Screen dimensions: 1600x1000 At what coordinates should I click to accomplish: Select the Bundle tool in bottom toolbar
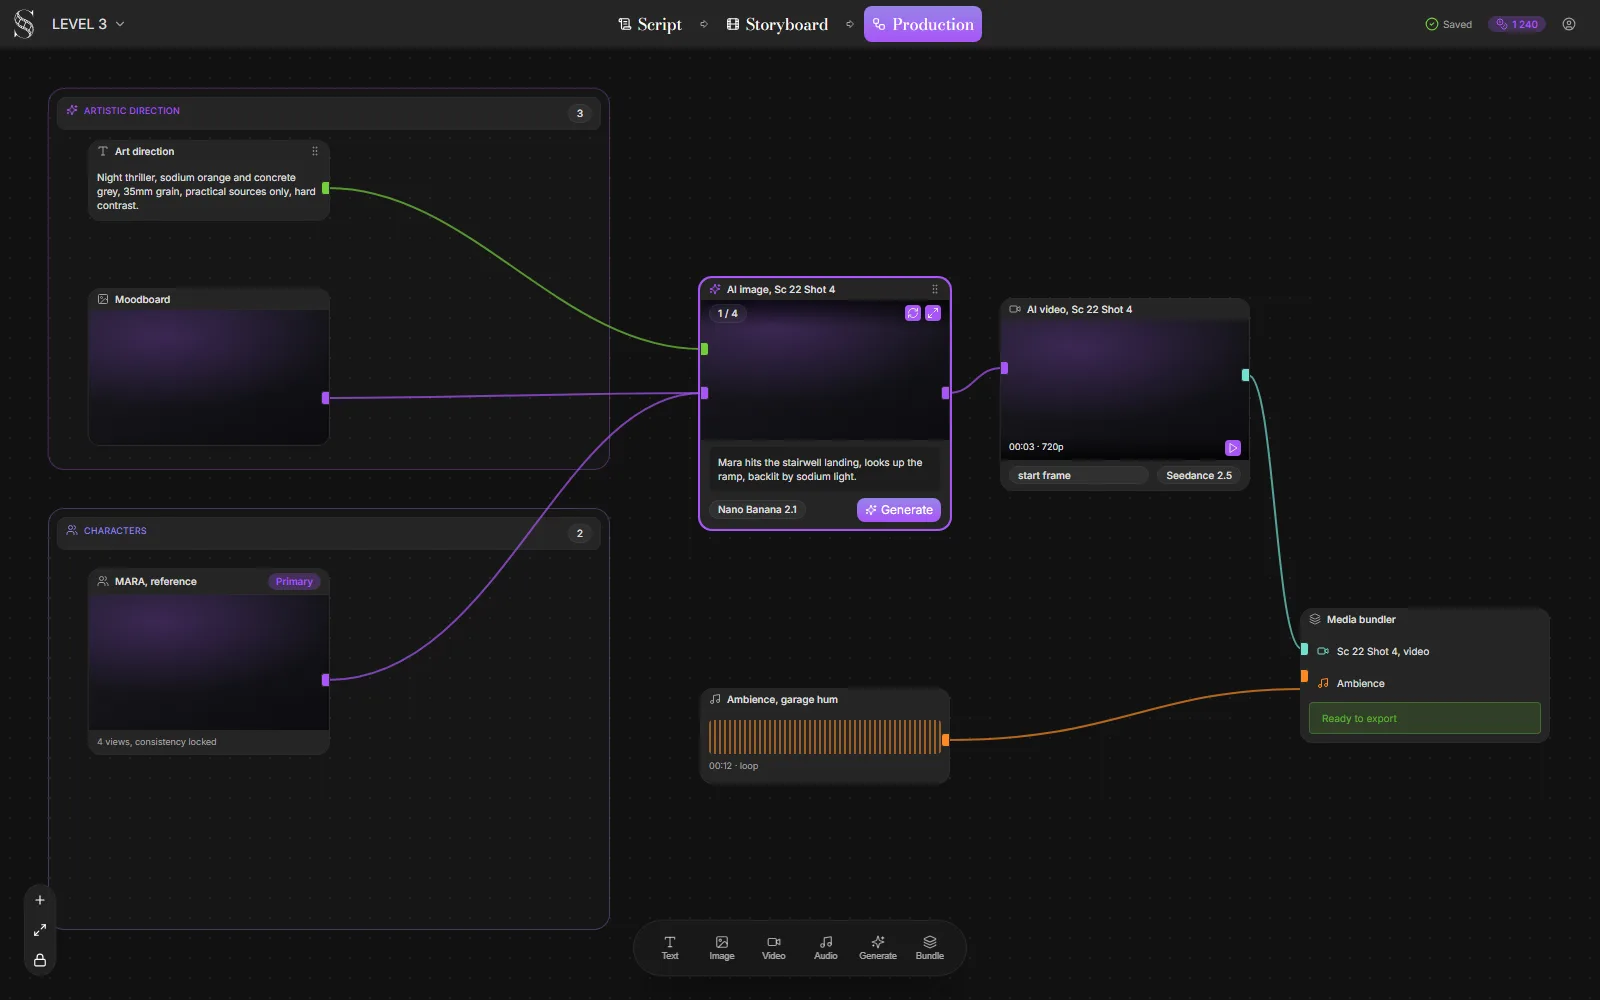click(930, 948)
